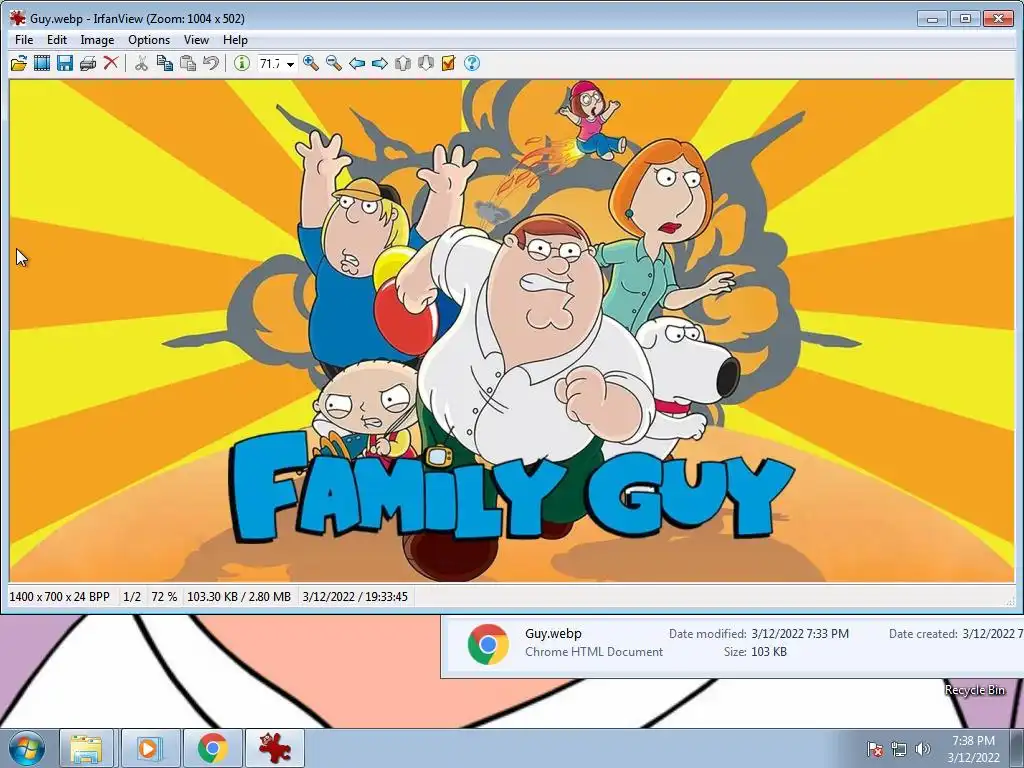Screen dimensions: 1024x768
Task: Click the Chrome file icon beside Guy.webp
Action: 488,645
